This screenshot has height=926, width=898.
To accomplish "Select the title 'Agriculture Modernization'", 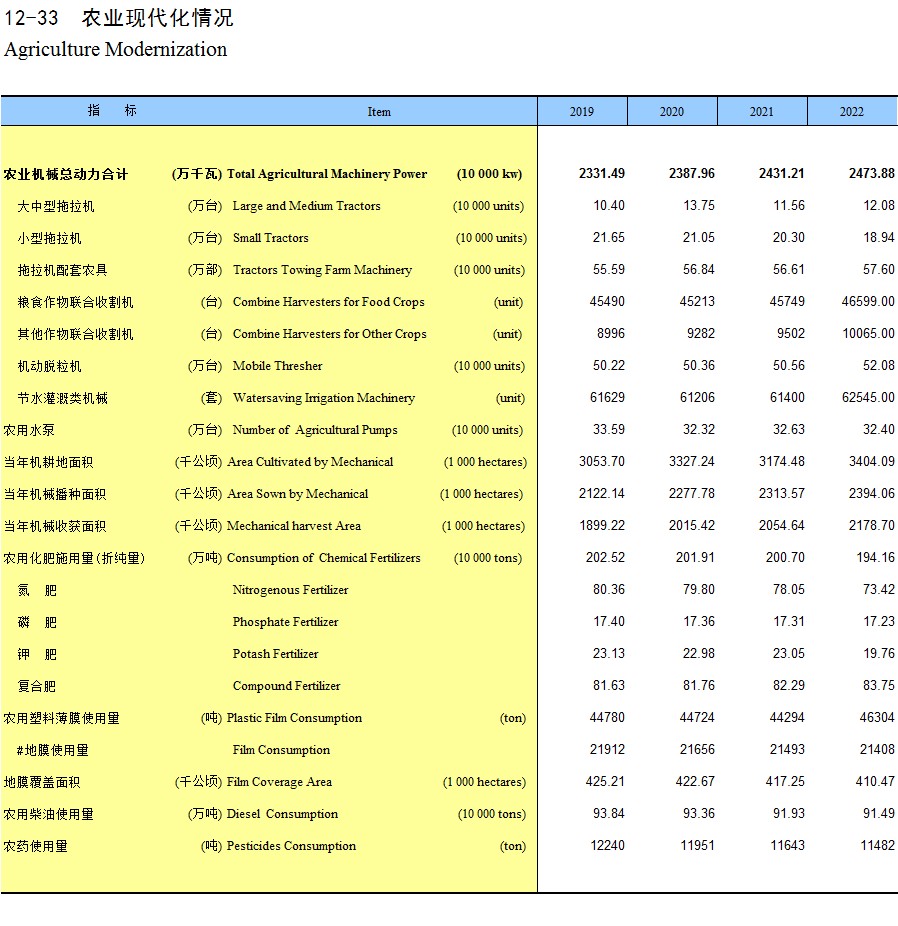I will pos(116,49).
